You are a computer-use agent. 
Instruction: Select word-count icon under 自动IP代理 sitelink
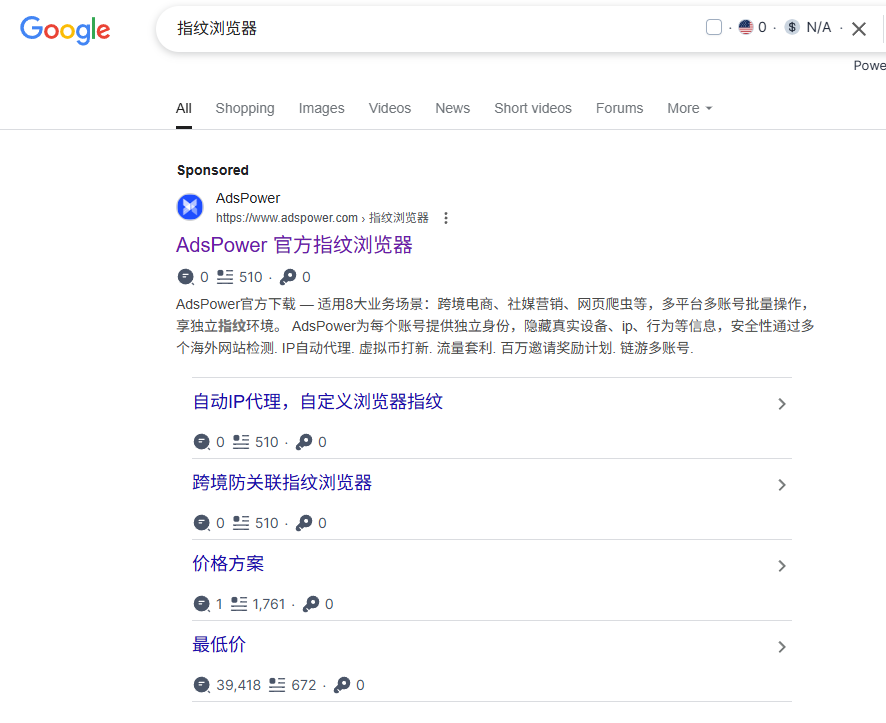[x=241, y=442]
